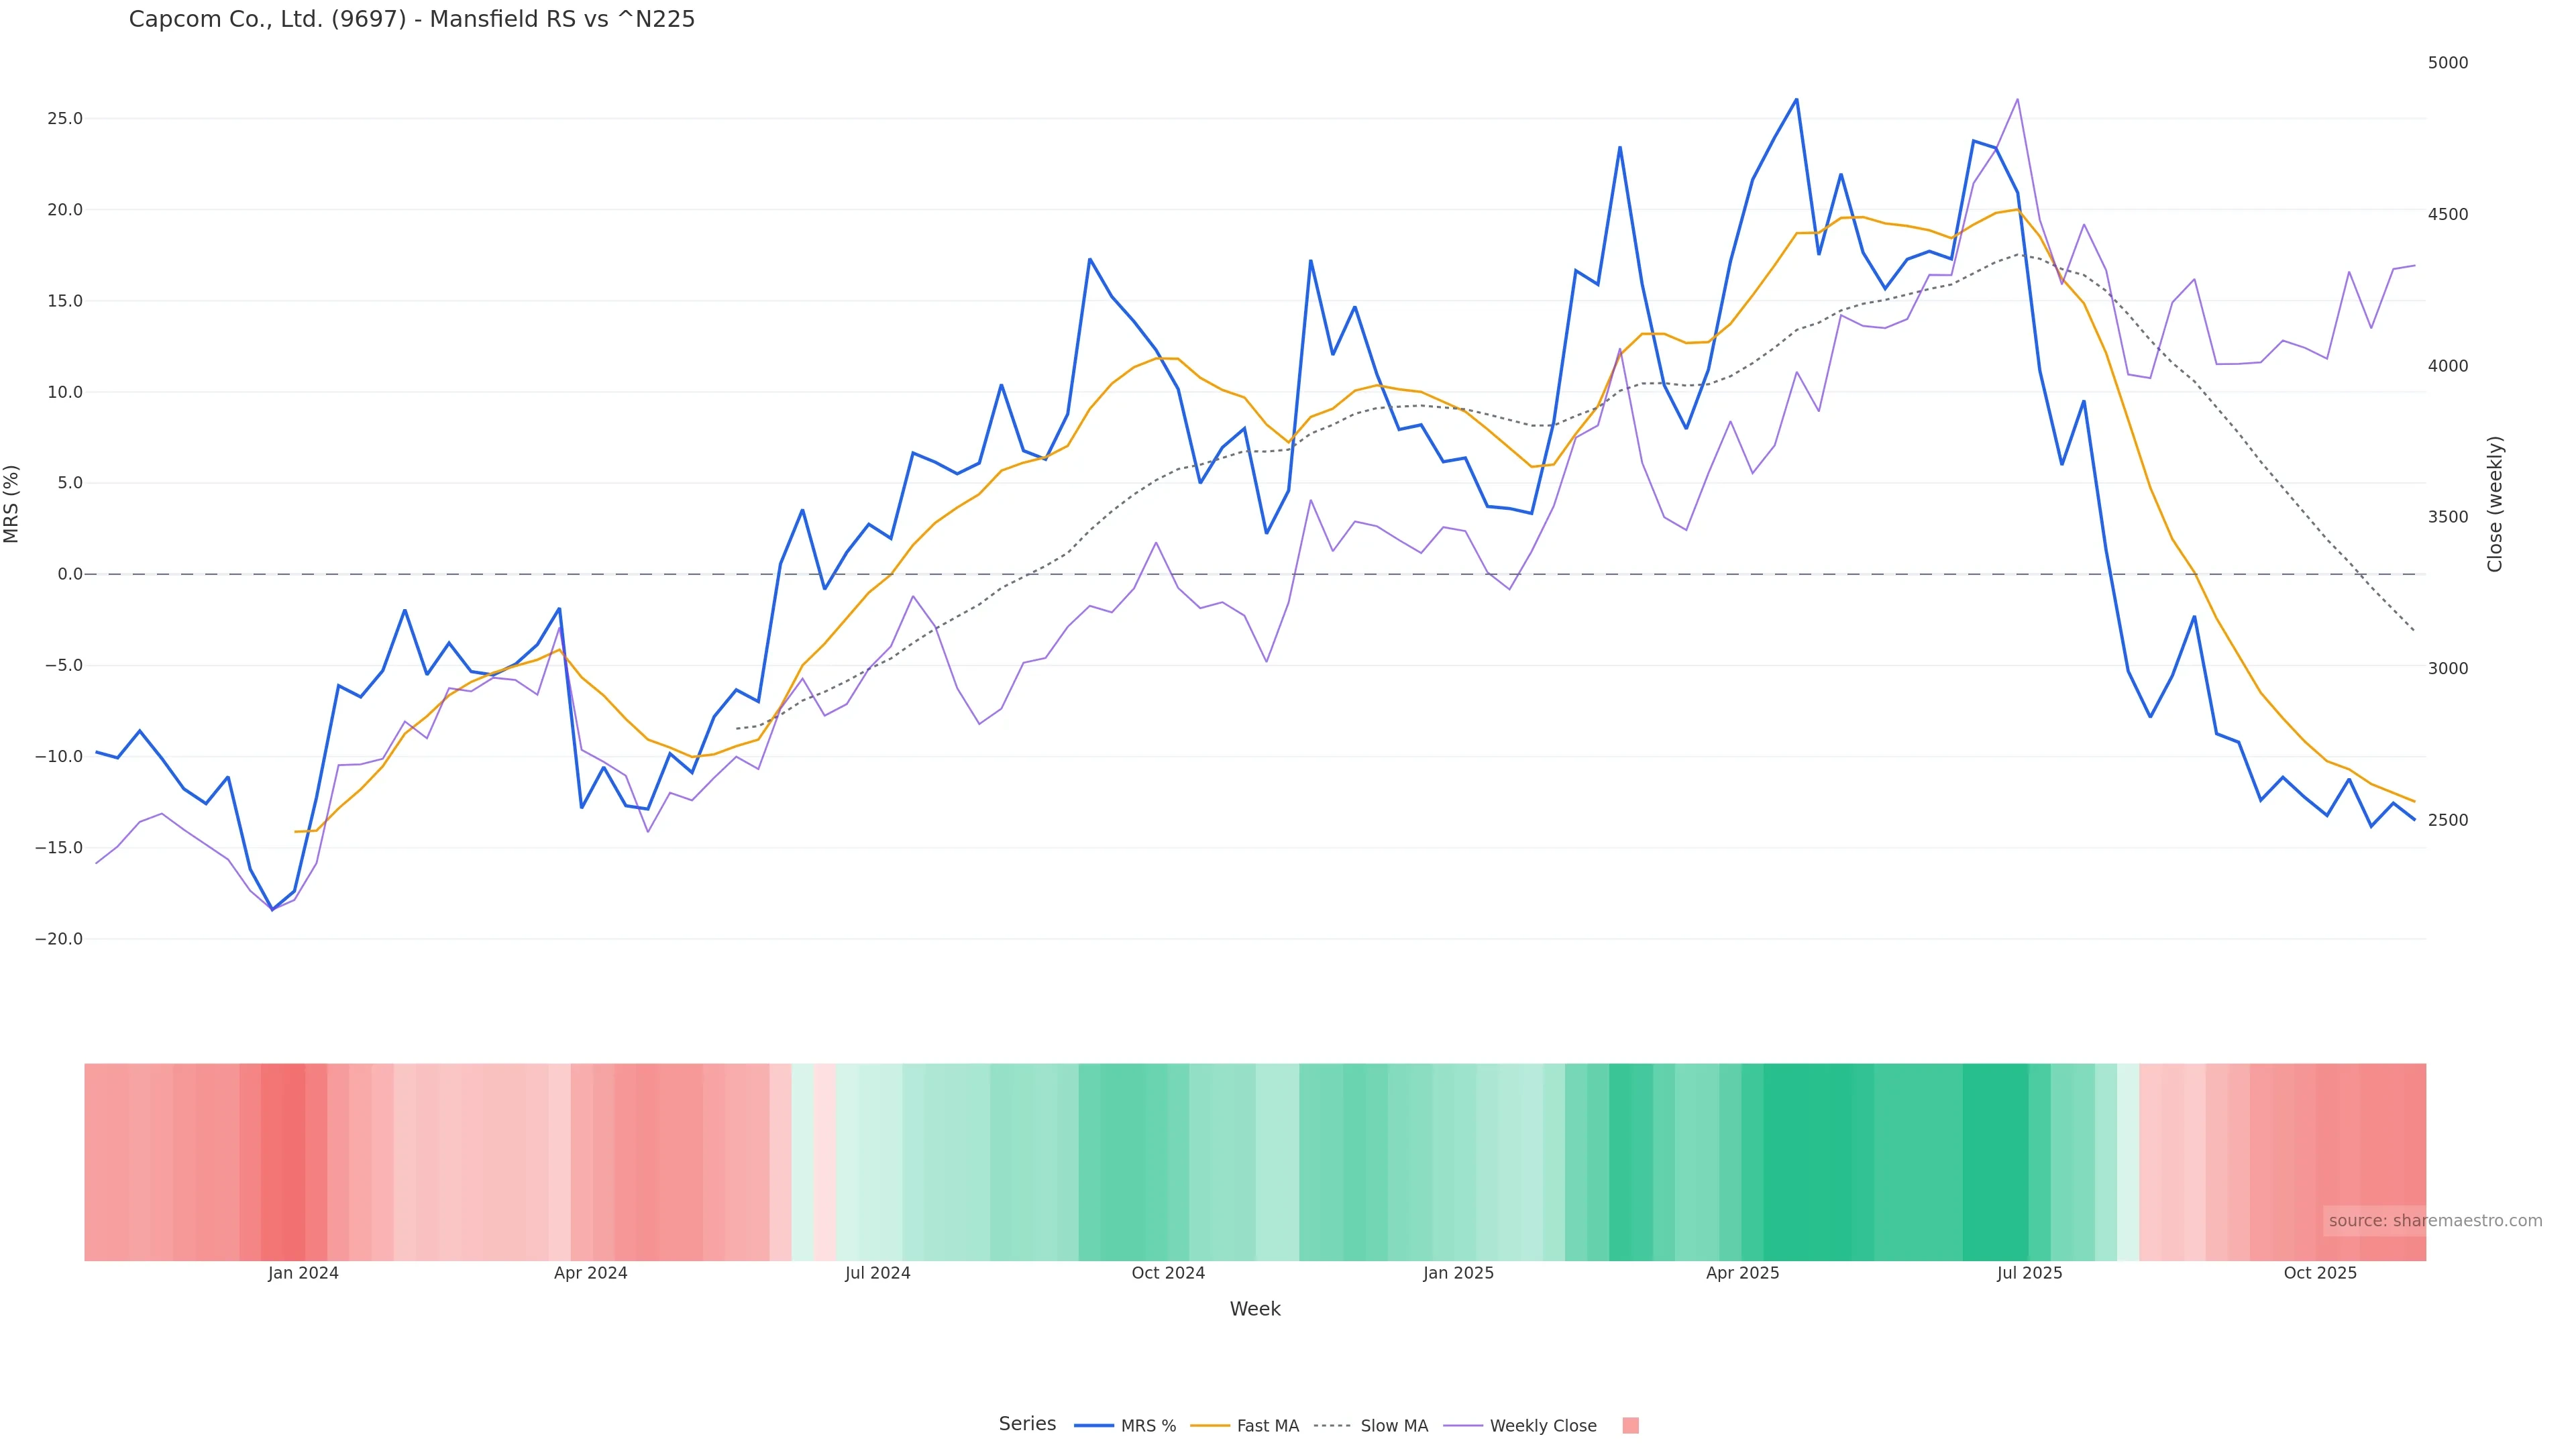Select the Jul 2025 x-axis tick label
Viewport: 2576px width, 1449px height.
(x=2029, y=1273)
